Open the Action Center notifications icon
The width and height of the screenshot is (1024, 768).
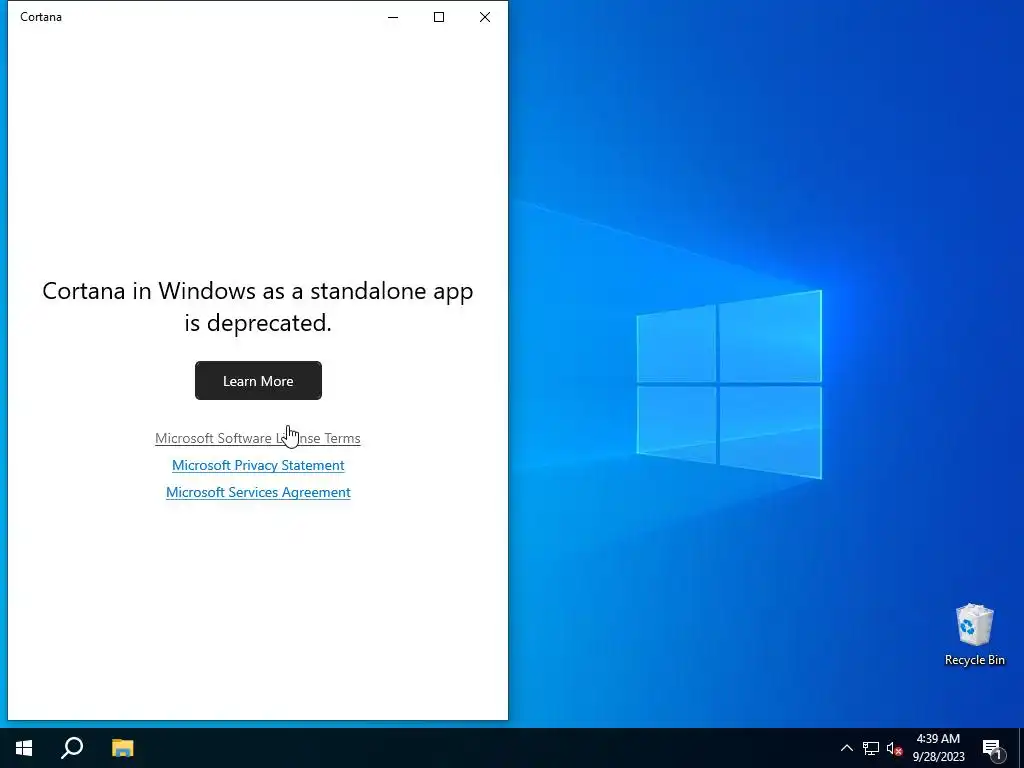992,748
